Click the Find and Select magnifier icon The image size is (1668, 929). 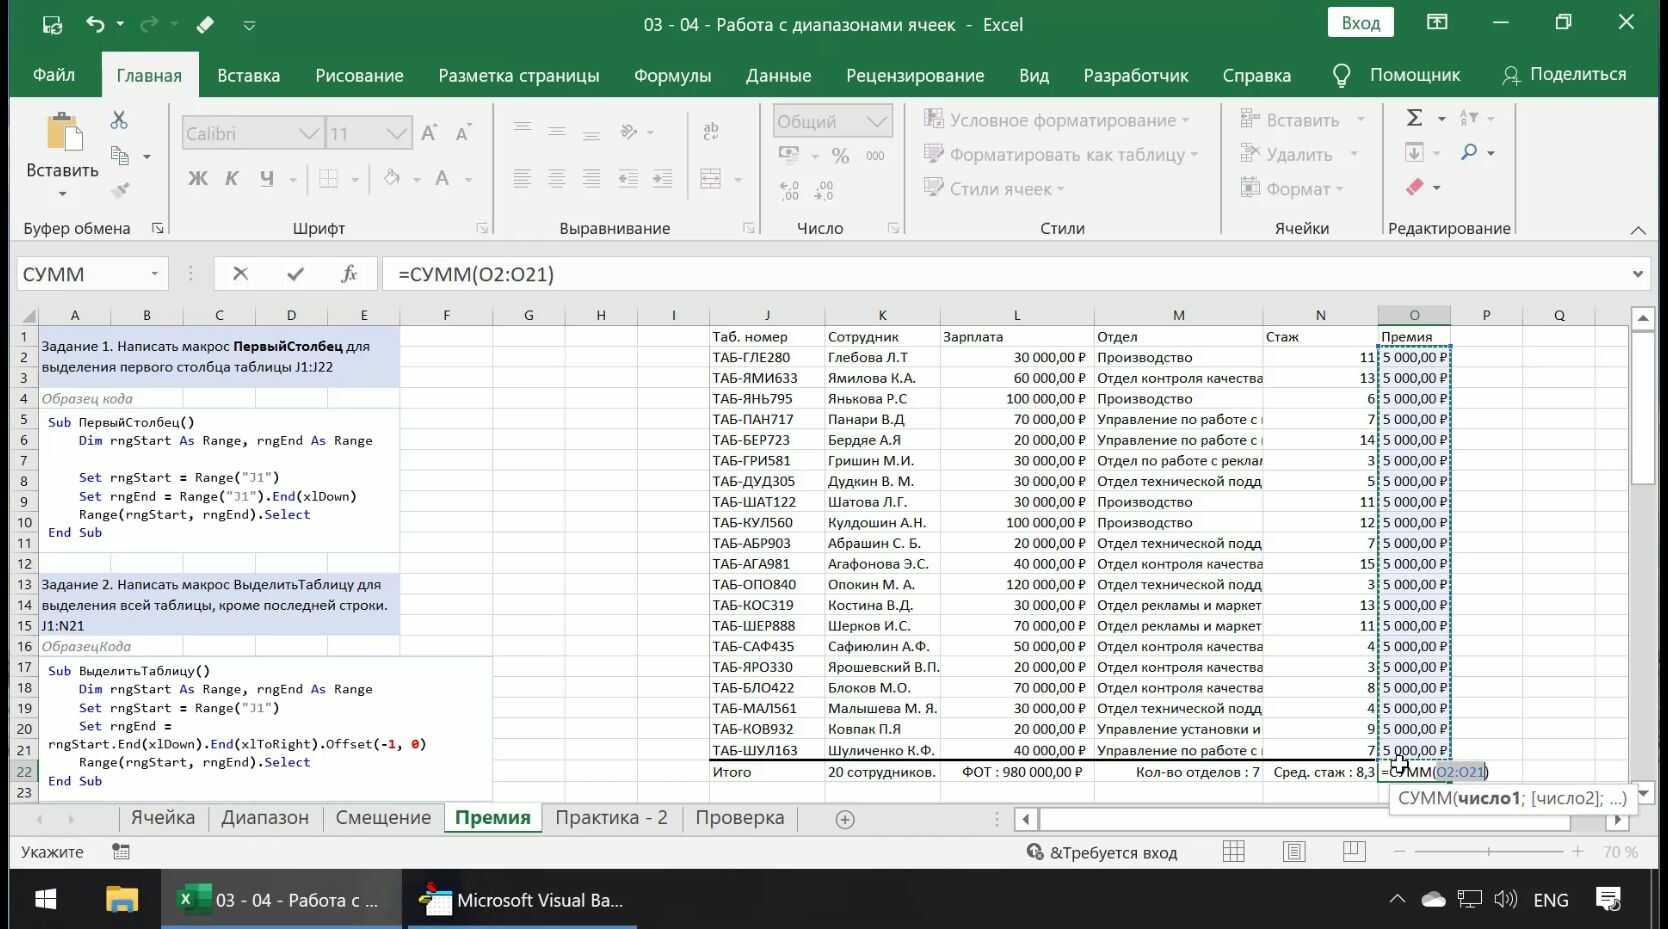1469,152
